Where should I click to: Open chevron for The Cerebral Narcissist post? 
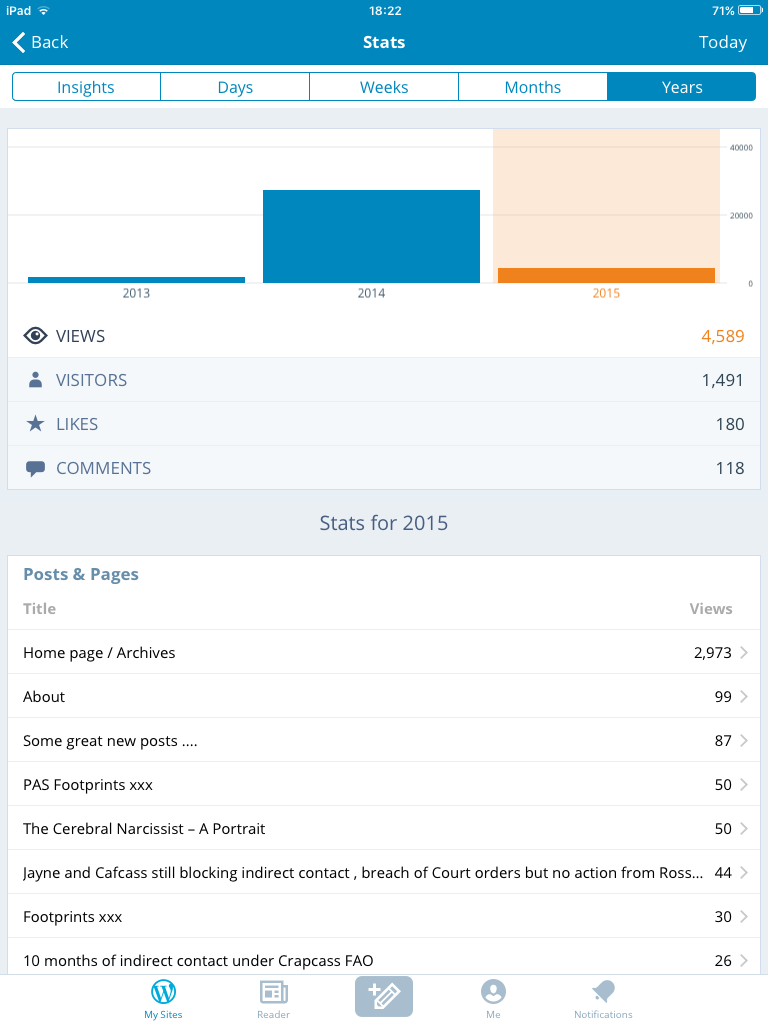tap(743, 829)
